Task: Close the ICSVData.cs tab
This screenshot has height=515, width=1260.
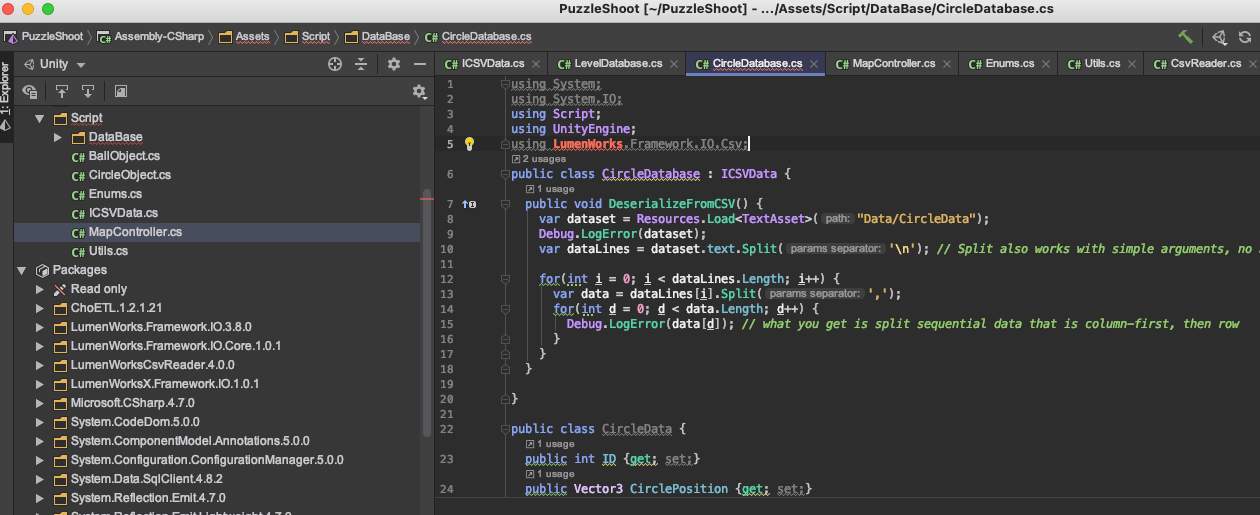Action: pos(536,64)
